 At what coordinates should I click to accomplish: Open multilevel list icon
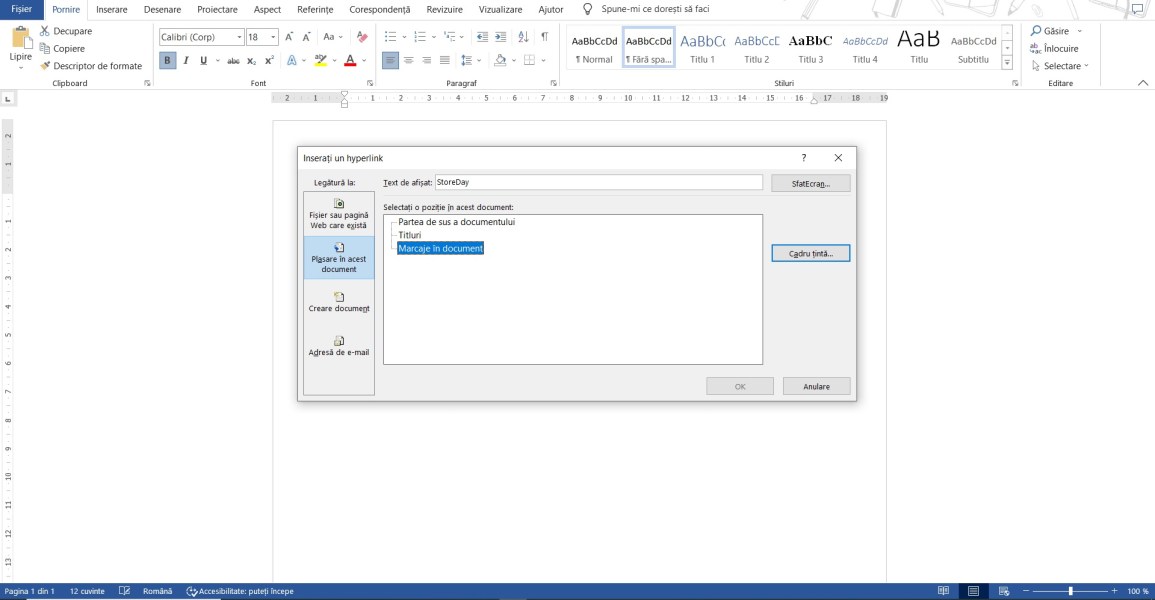pos(449,37)
